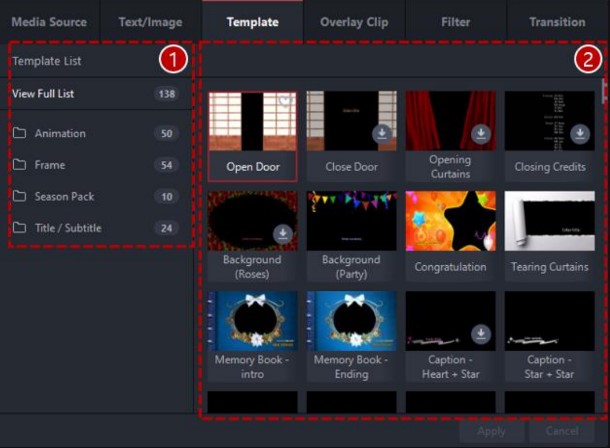This screenshot has height=448, width=610.
Task: Click the Cancel button
Action: tap(562, 431)
